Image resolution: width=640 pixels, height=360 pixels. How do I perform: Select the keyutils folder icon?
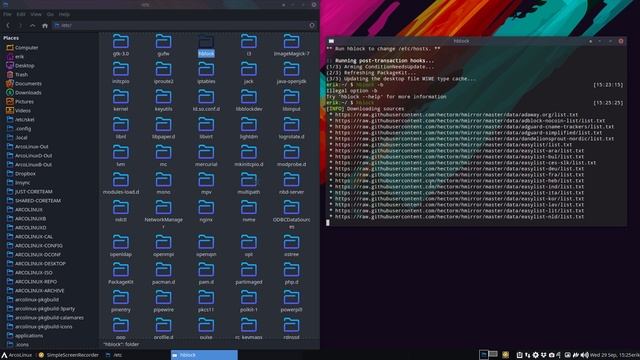coord(163,98)
